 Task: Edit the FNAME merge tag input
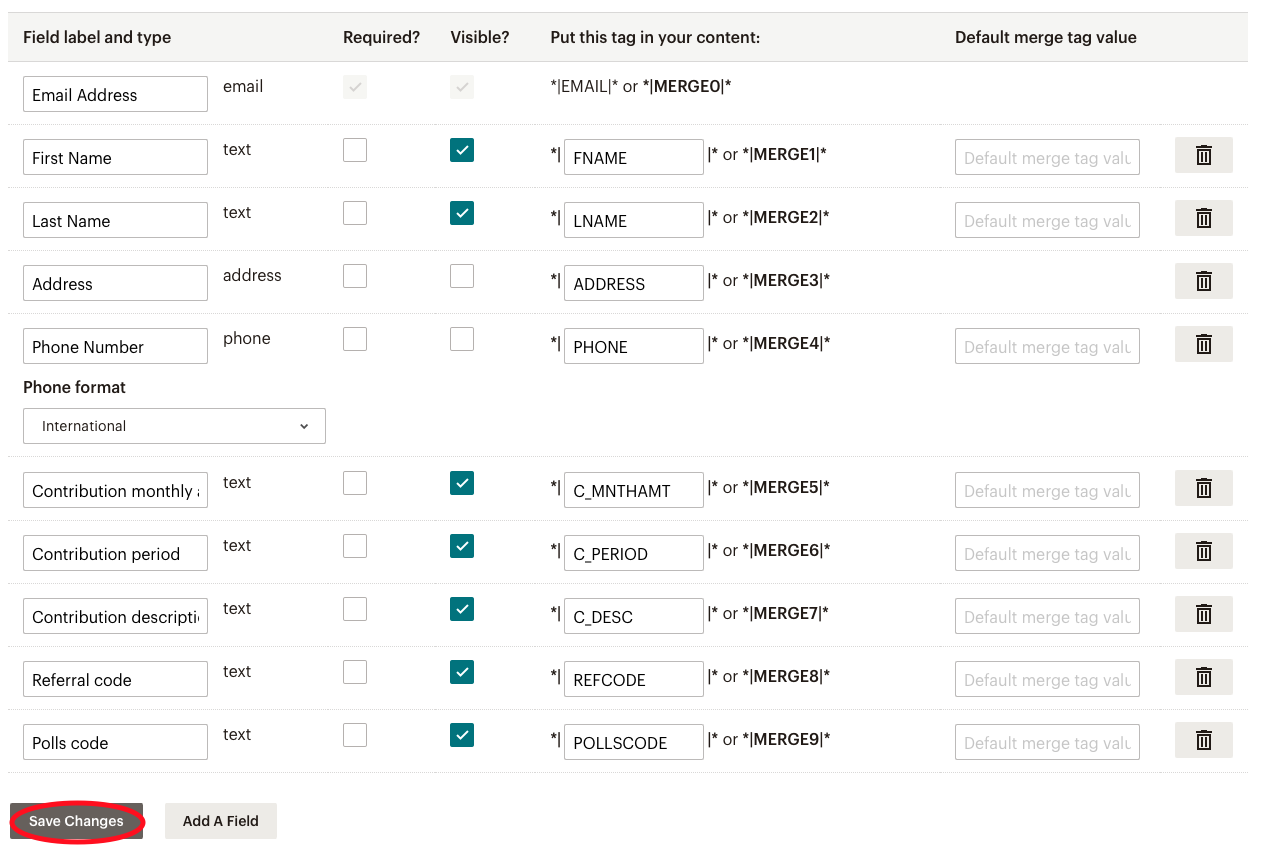click(633, 157)
